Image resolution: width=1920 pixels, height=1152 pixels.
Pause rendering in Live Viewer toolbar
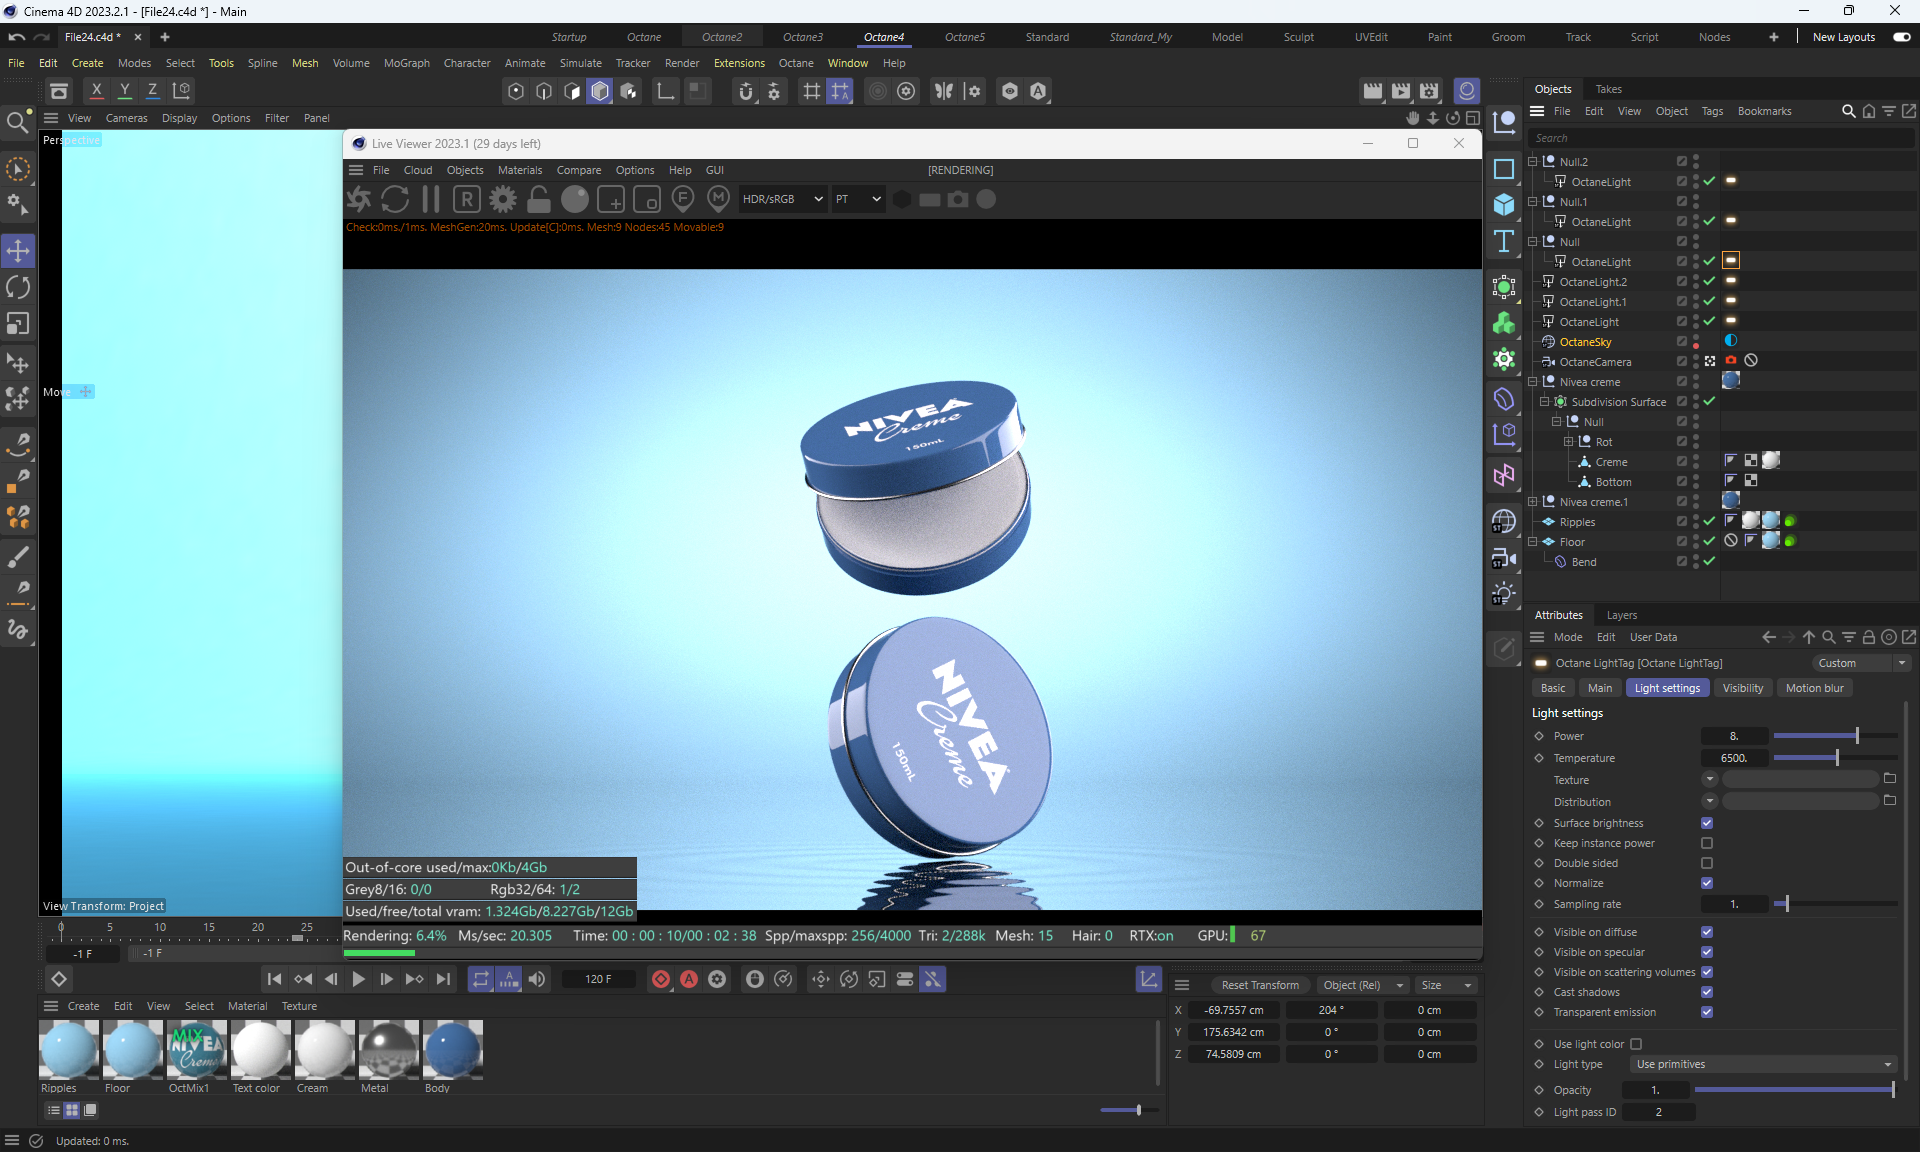pos(431,199)
